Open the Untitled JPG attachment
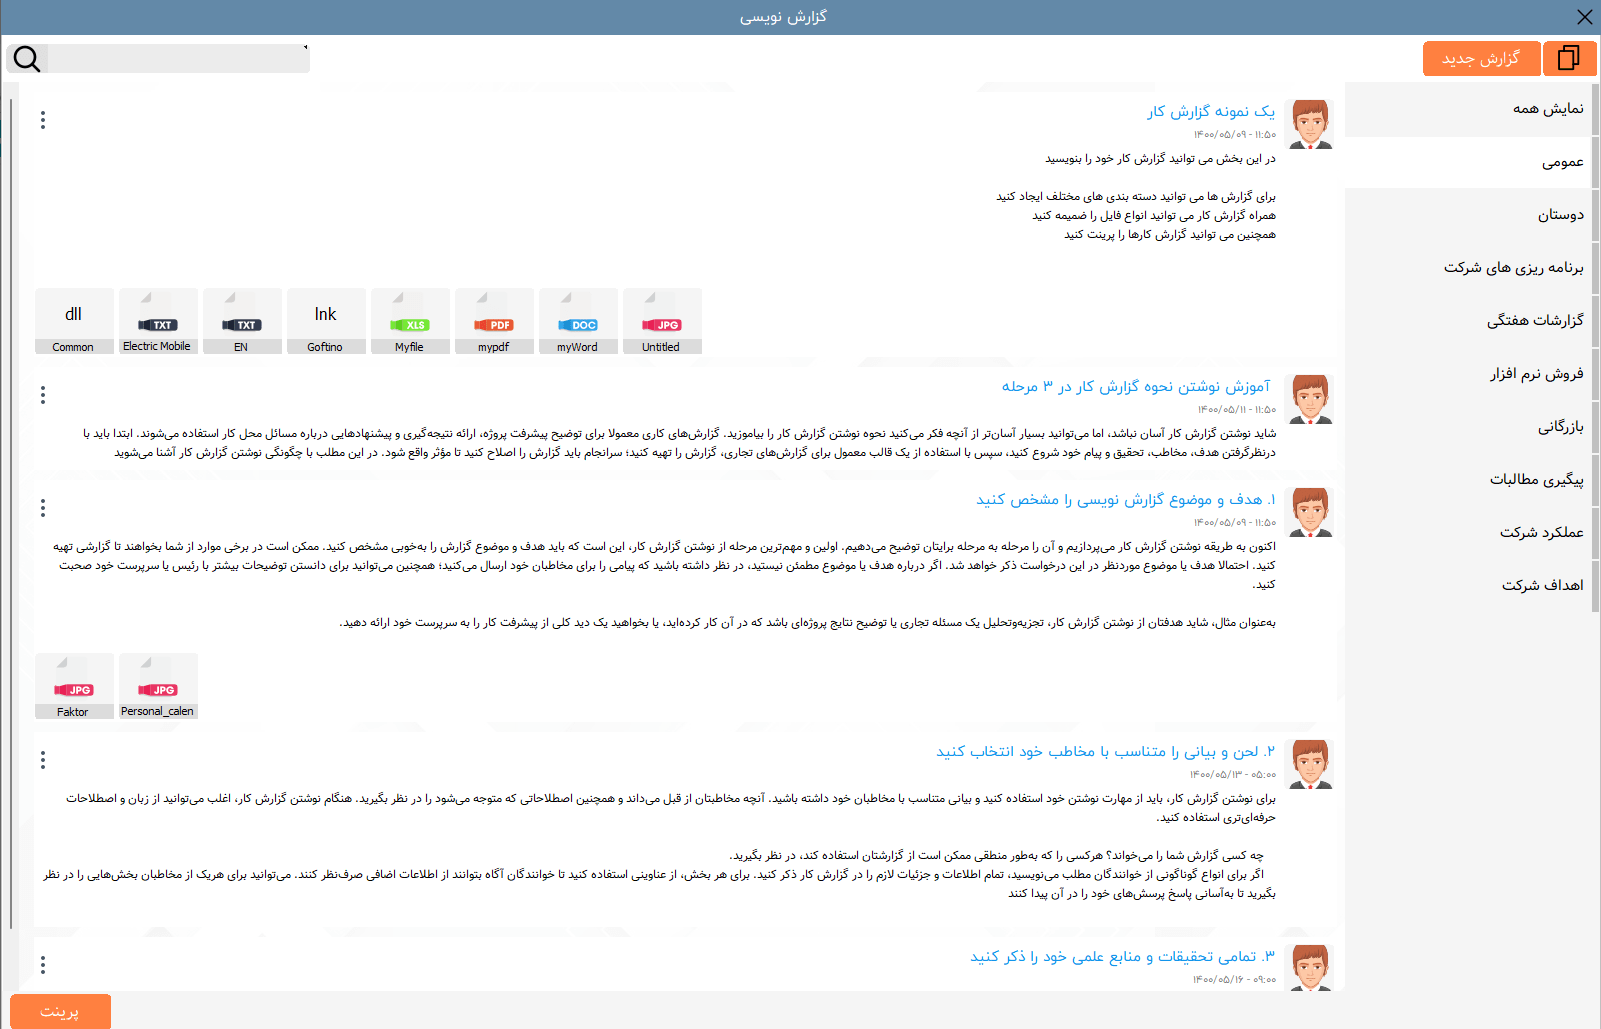The image size is (1601, 1029). click(662, 322)
